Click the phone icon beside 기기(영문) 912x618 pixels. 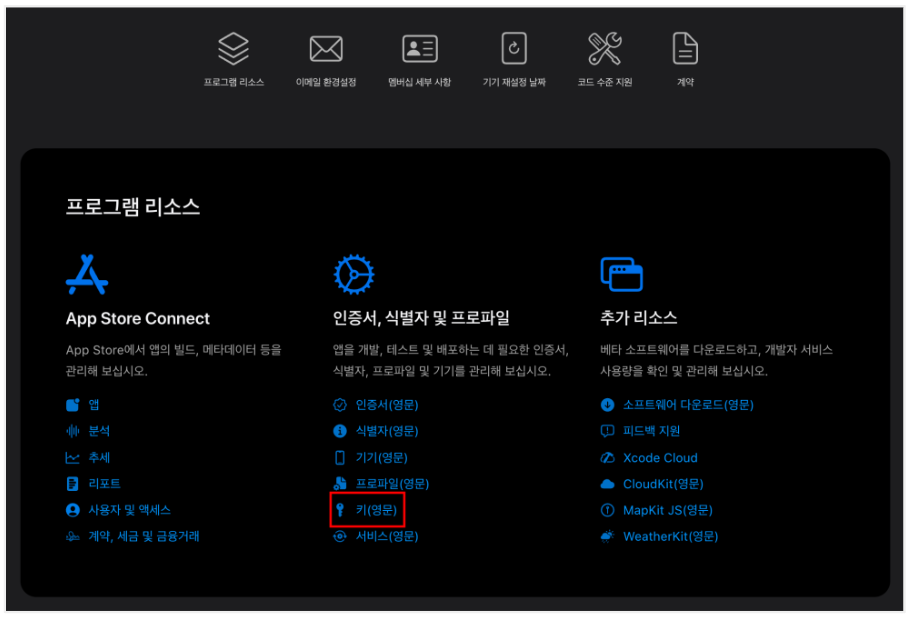click(x=340, y=458)
